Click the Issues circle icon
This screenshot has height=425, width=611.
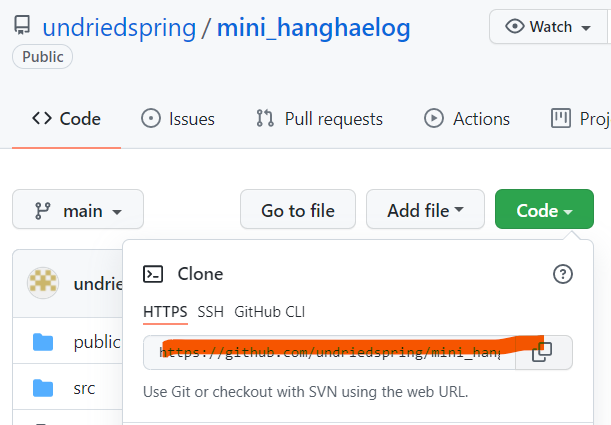coord(151,118)
